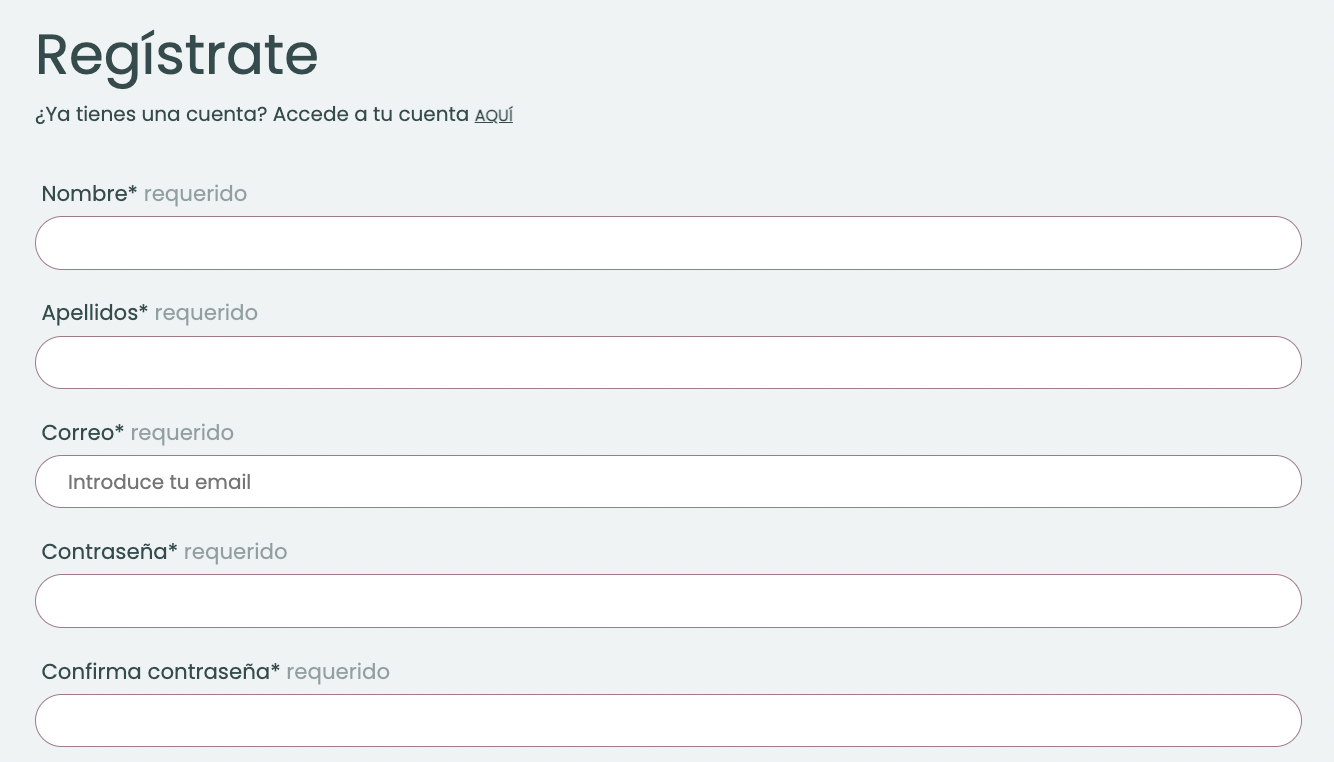Click the Contraseña field label
The width and height of the screenshot is (1334, 762).
[x=104, y=552]
